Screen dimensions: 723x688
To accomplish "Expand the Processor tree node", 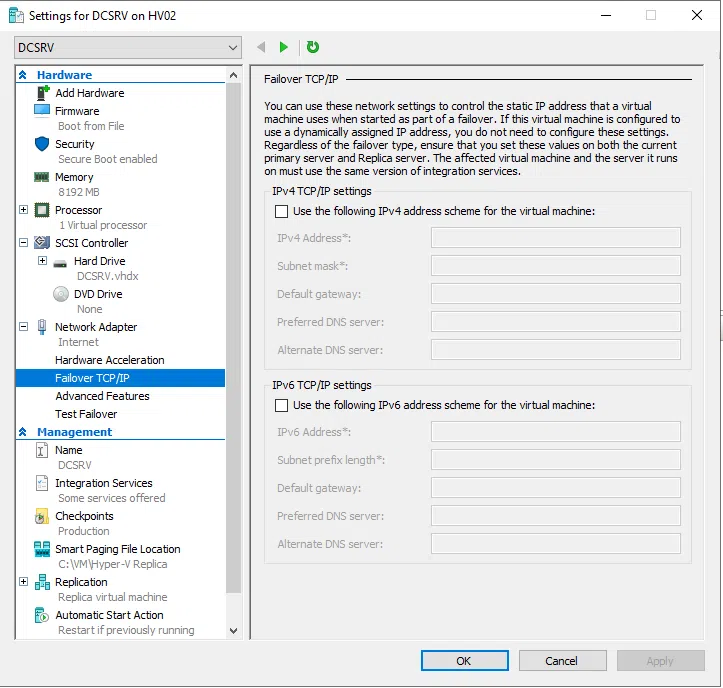I will tap(23, 210).
